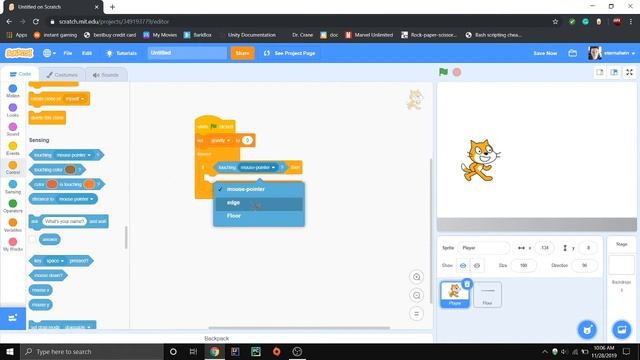Image resolution: width=640 pixels, height=360 pixels.
Task: Toggle the 'answer' reporter checkbox
Action: click(33, 239)
